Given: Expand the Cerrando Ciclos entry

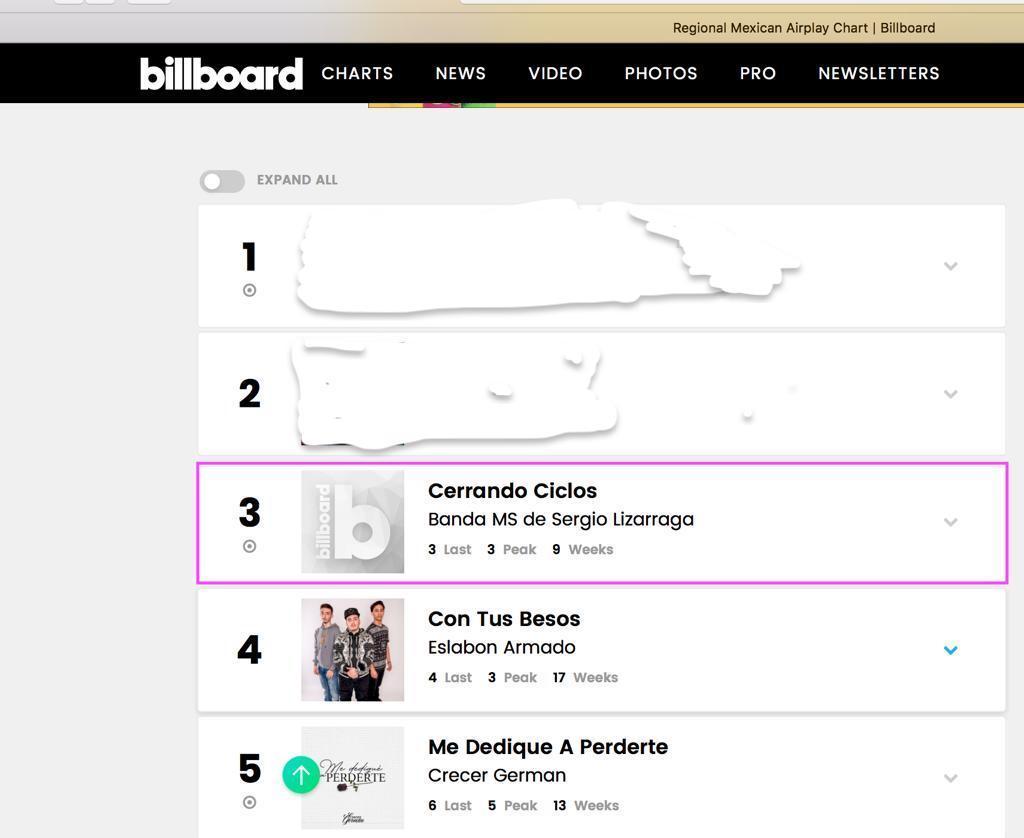Looking at the screenshot, I should coord(950,522).
